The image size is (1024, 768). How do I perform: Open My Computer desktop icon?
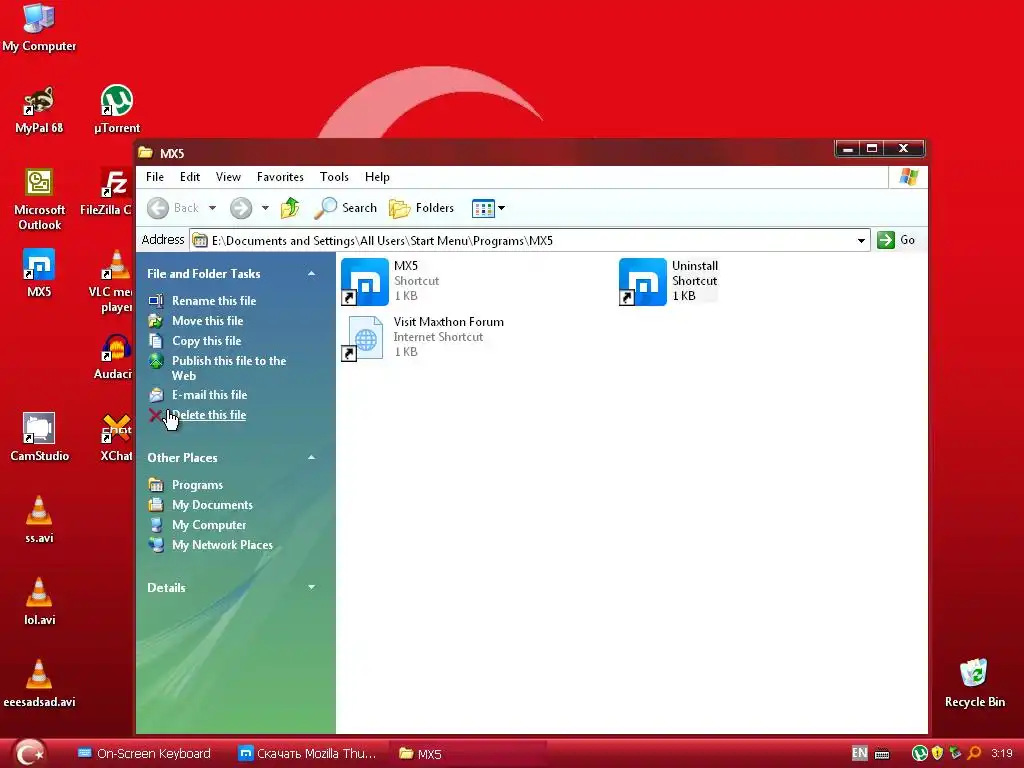click(39, 27)
